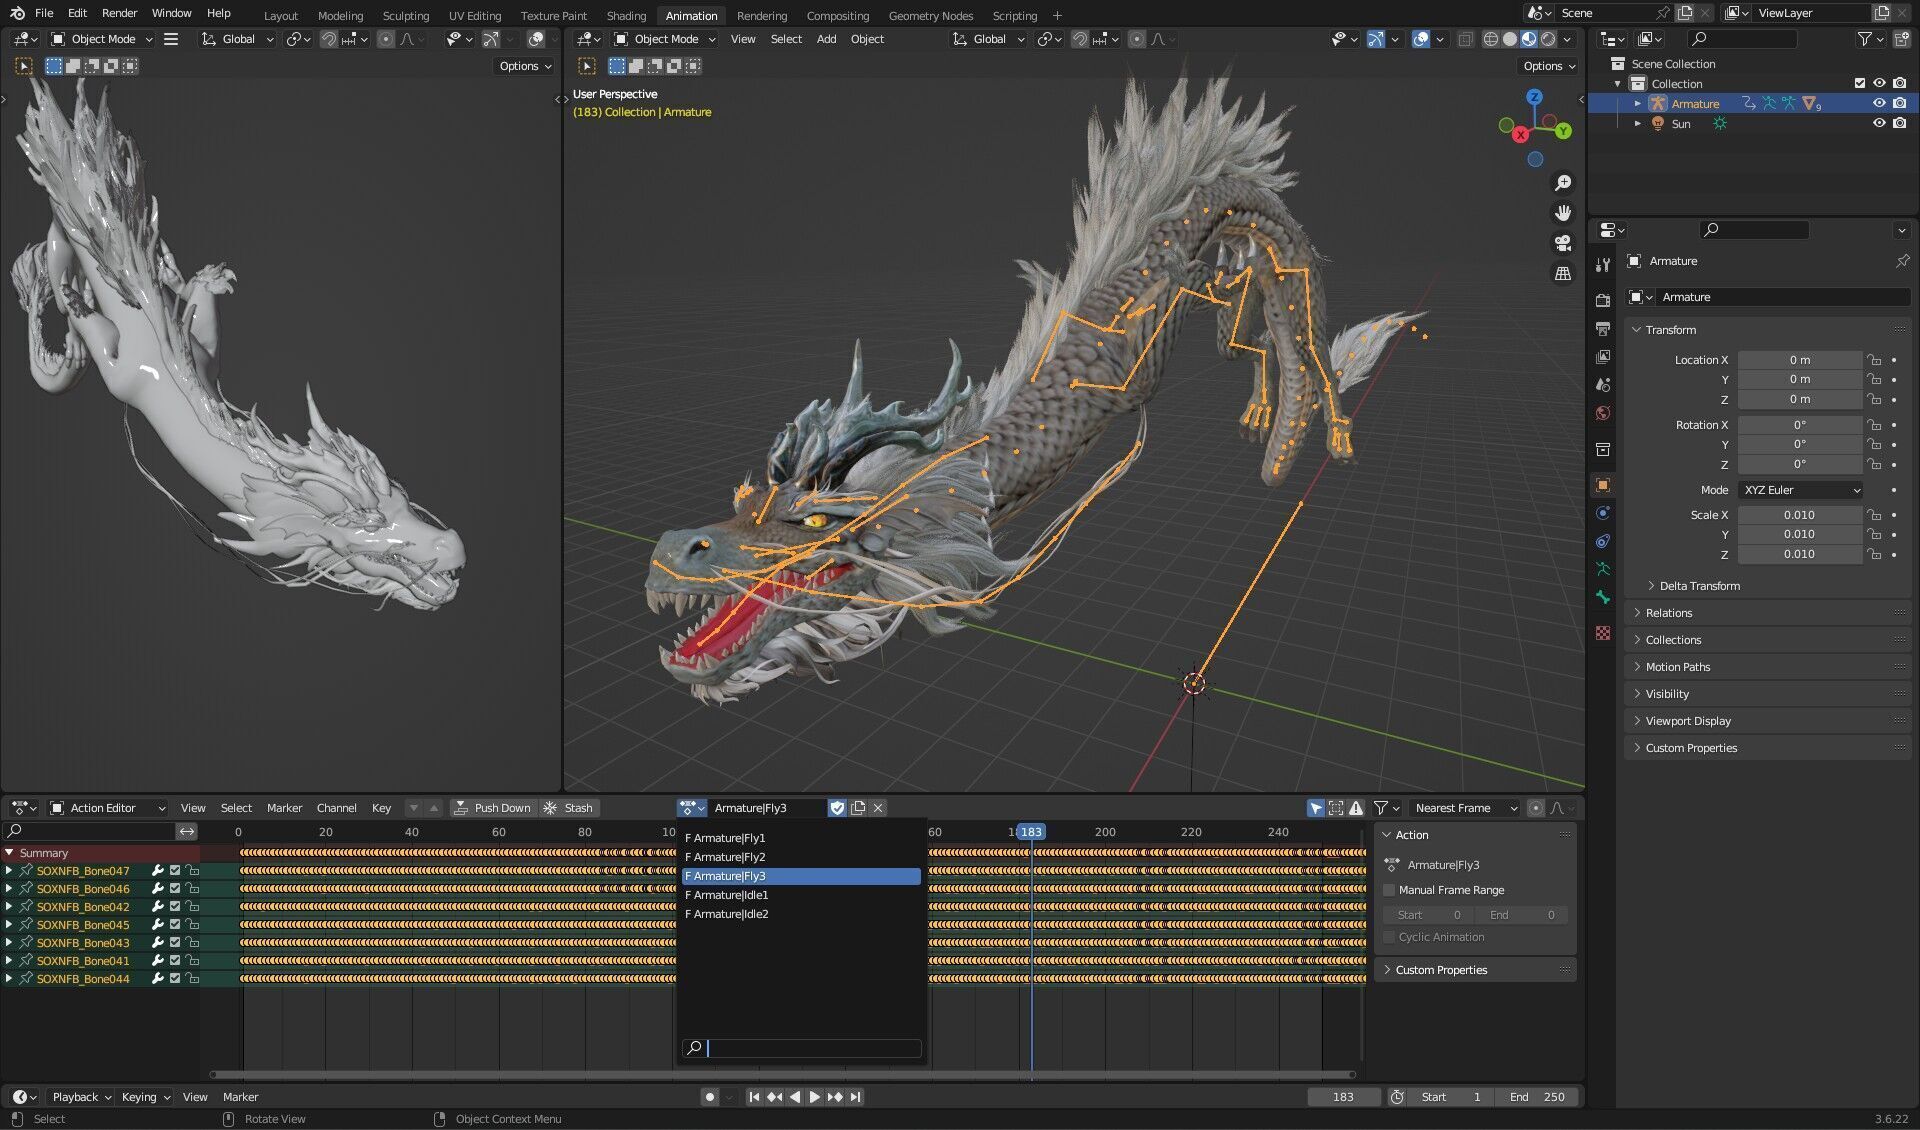Viewport: 1920px width, 1130px height.
Task: Click the Stash button
Action: tap(569, 808)
